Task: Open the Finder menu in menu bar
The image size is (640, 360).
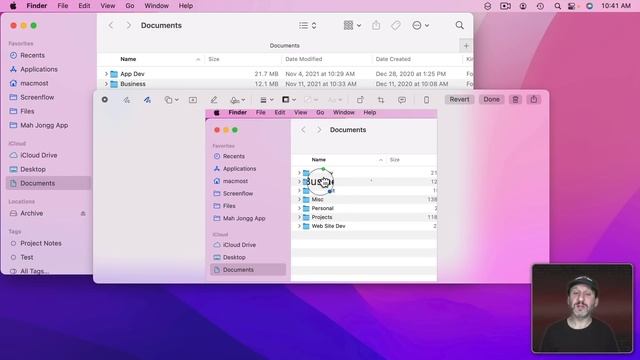Action: pos(37,6)
